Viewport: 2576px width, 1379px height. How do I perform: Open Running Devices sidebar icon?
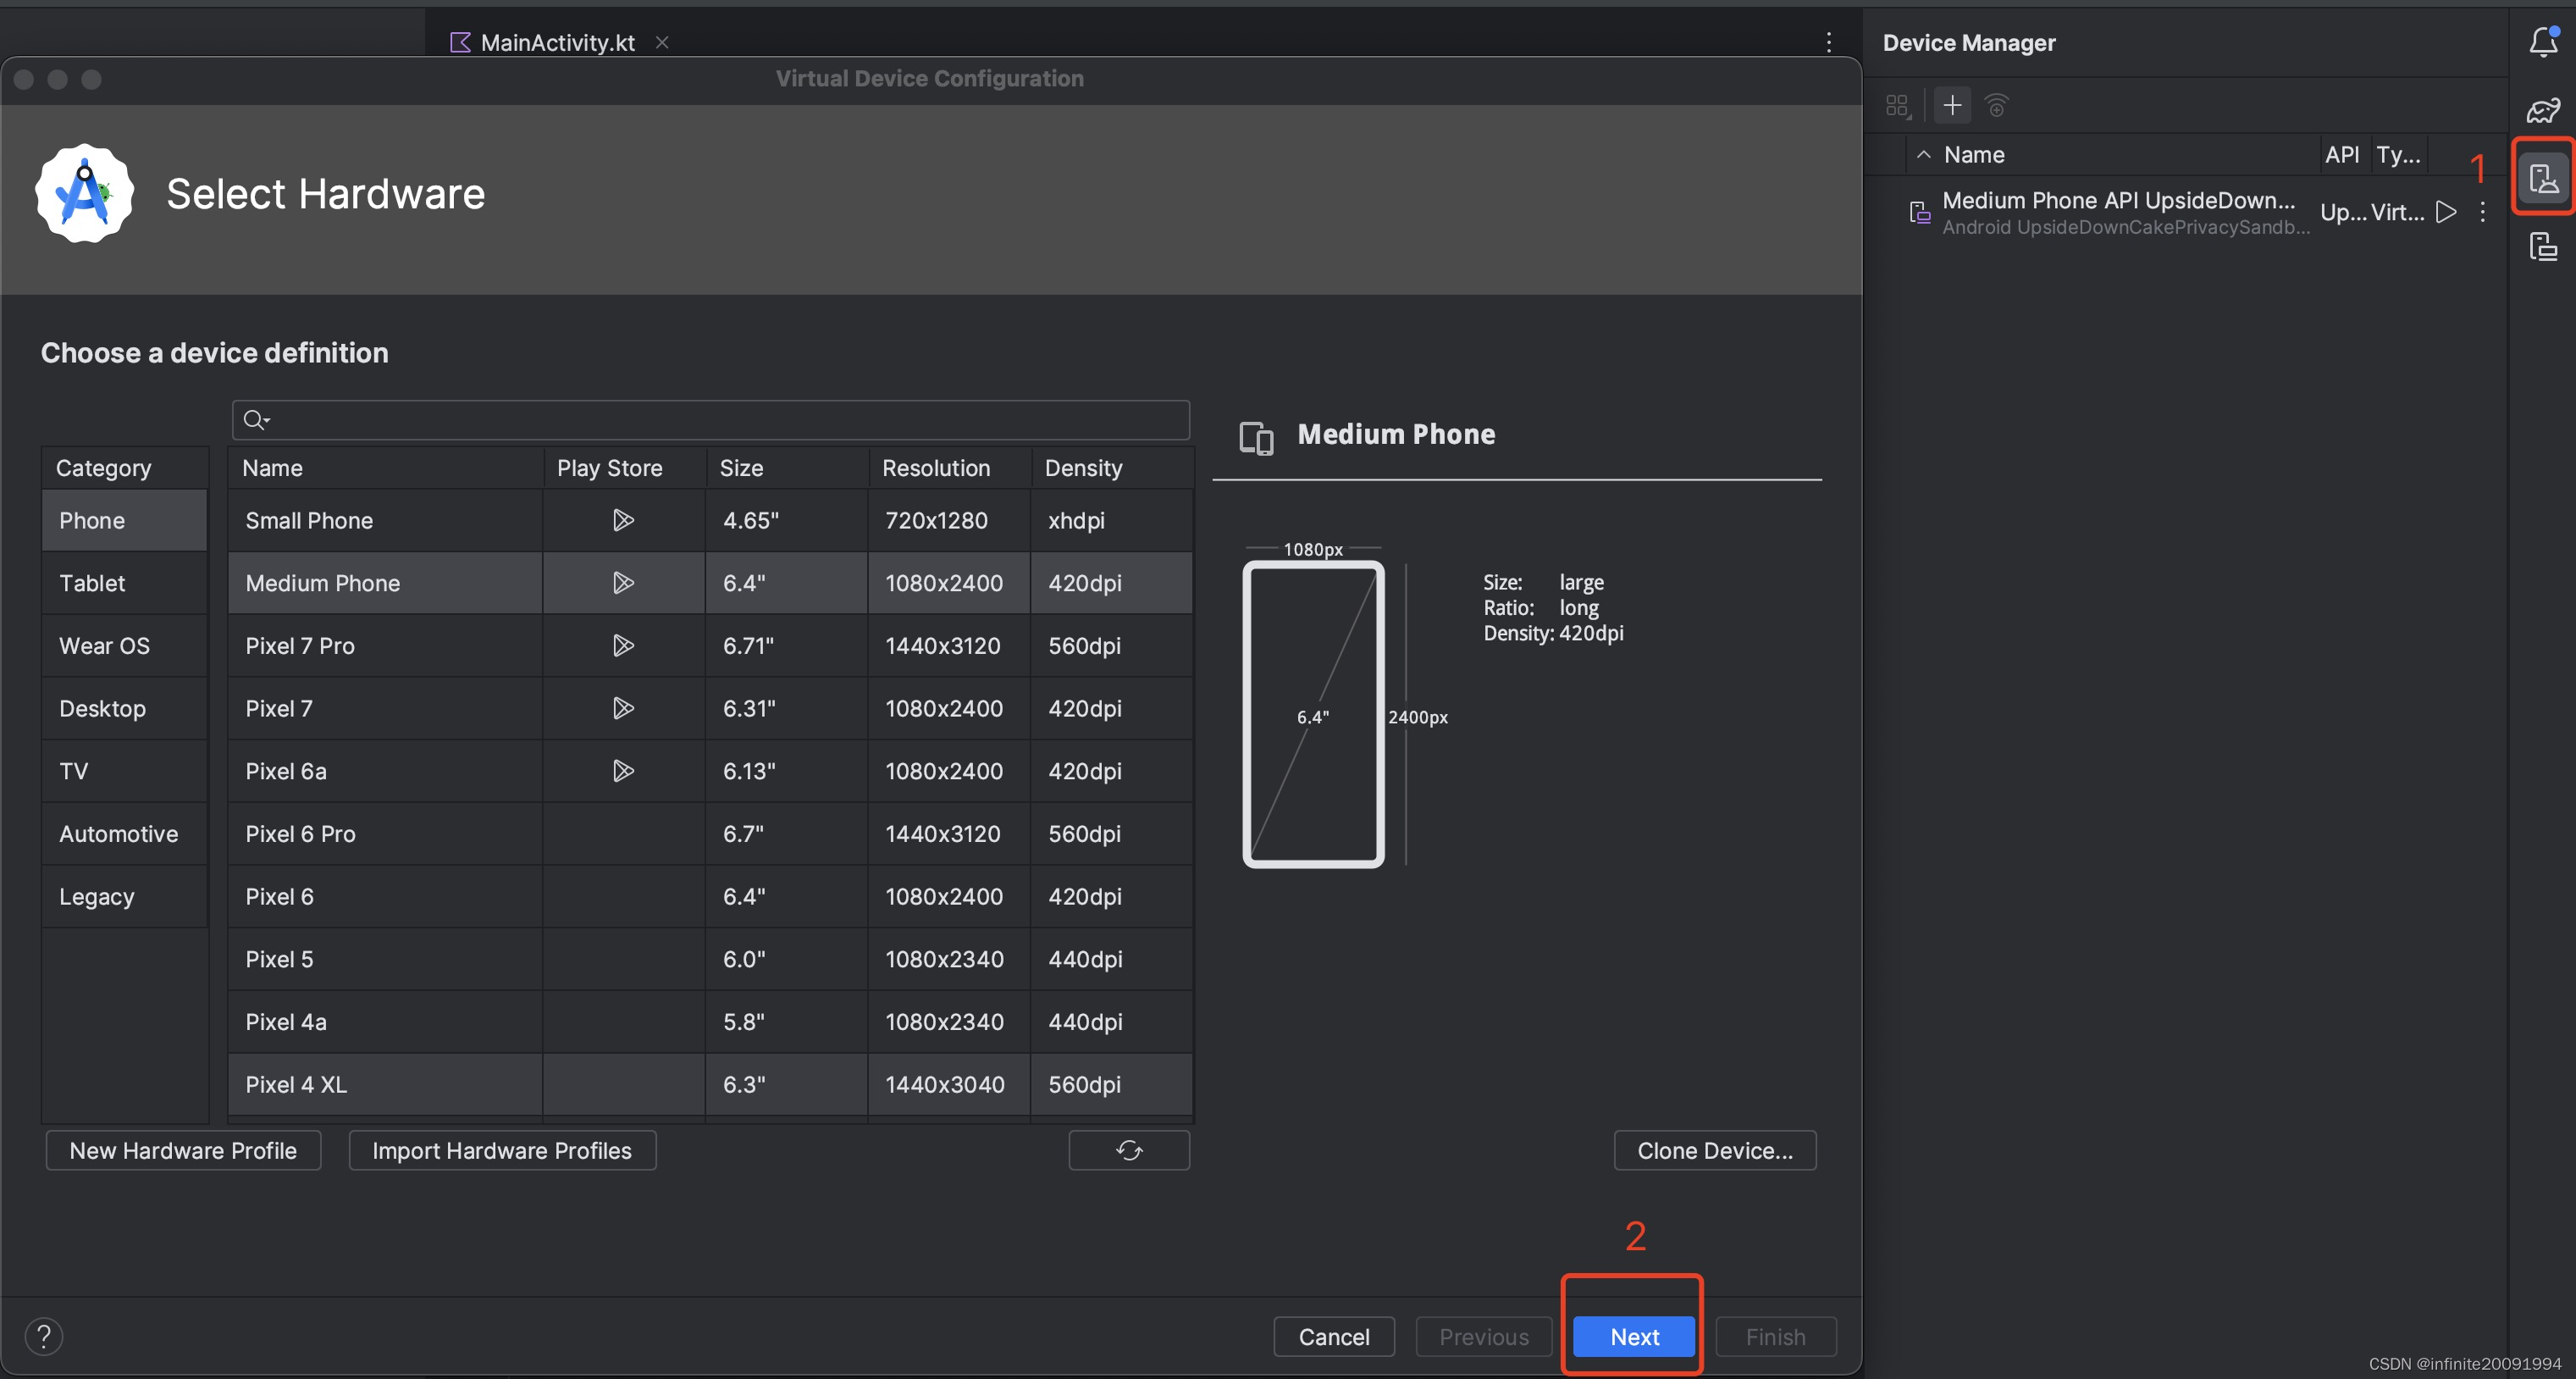(2543, 246)
